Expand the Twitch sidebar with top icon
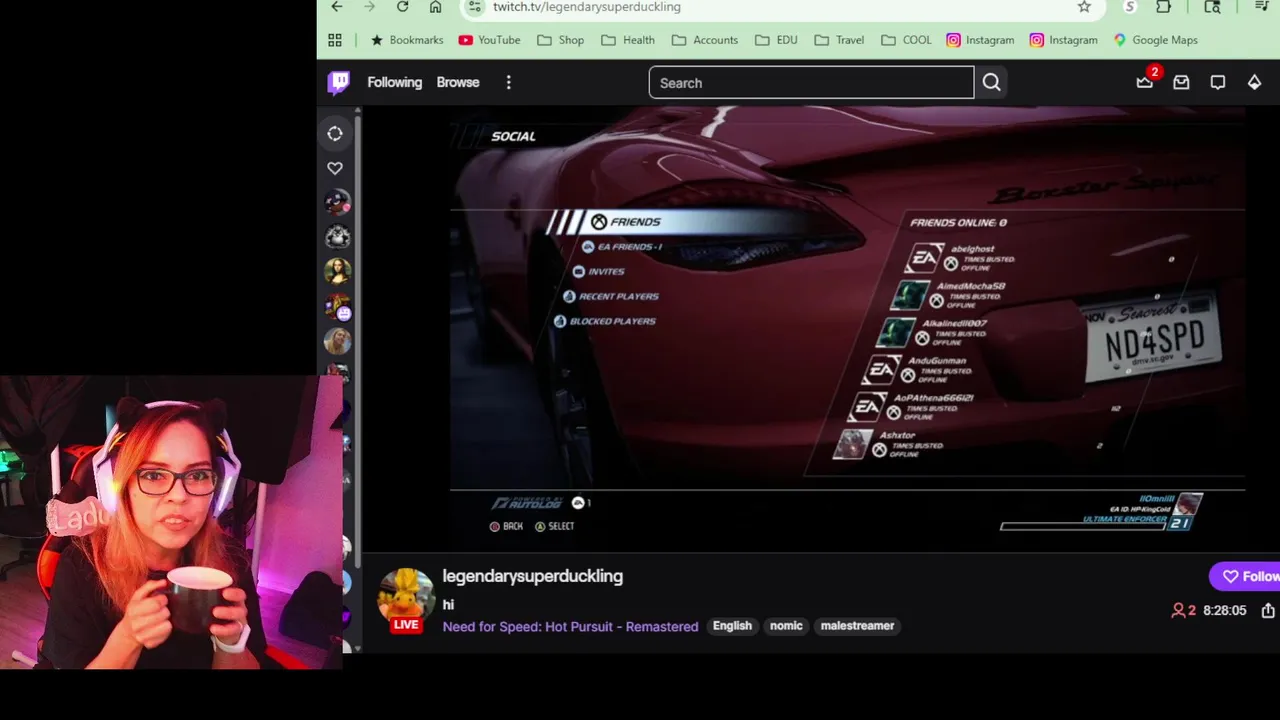 (335, 133)
